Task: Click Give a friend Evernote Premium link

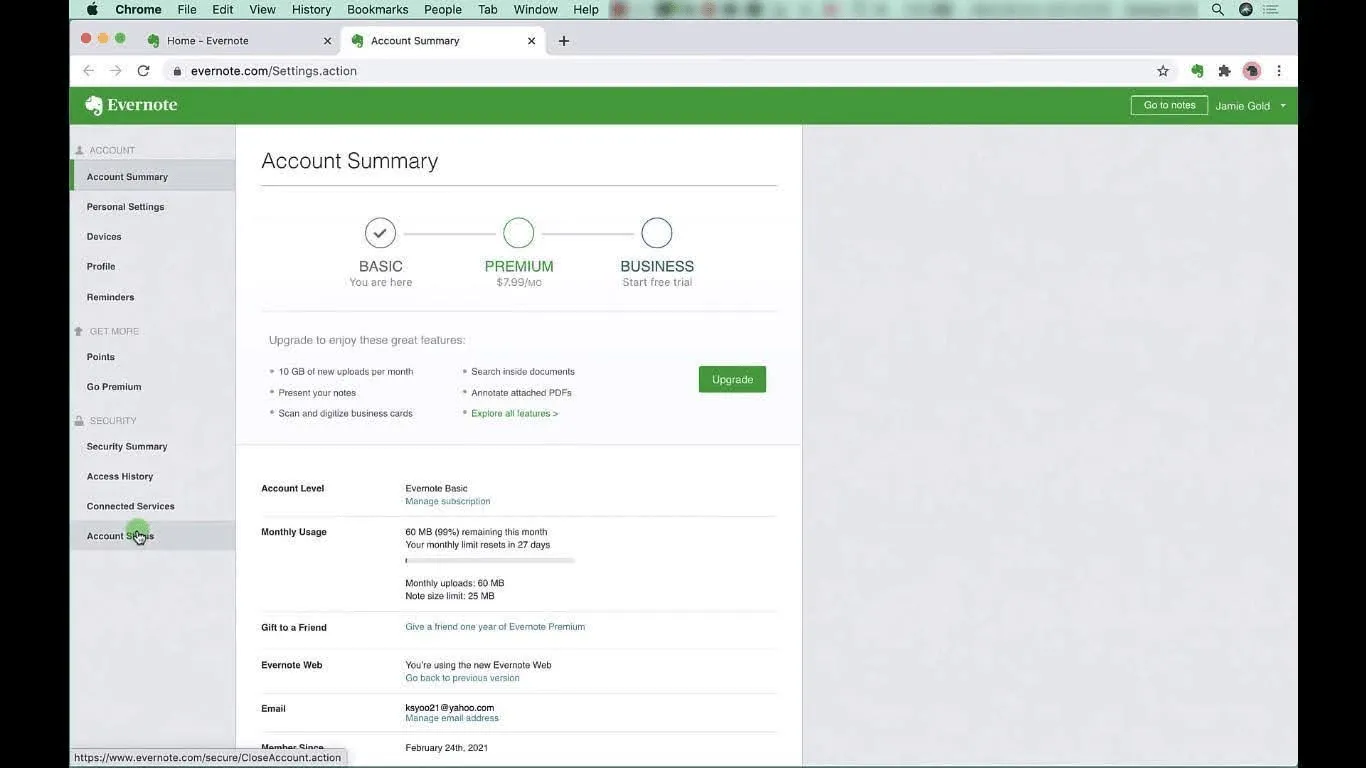Action: click(495, 627)
